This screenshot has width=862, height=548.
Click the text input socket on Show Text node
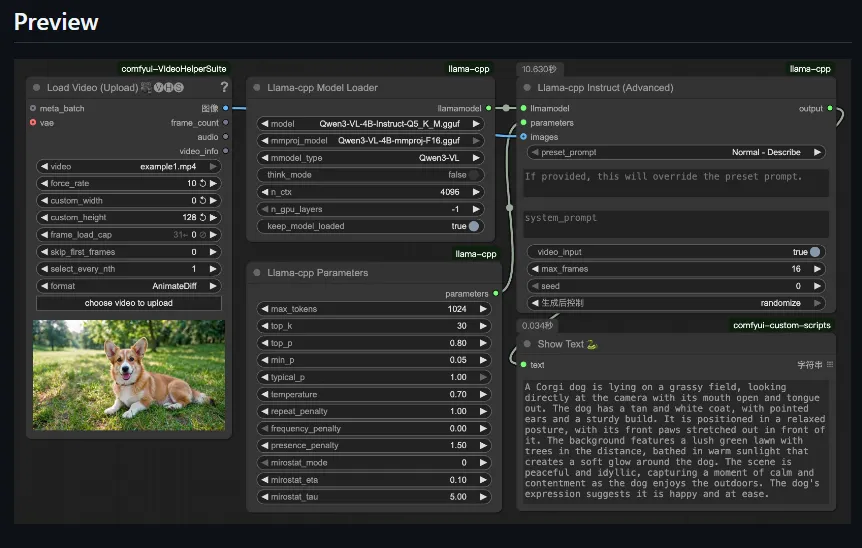coord(523,364)
